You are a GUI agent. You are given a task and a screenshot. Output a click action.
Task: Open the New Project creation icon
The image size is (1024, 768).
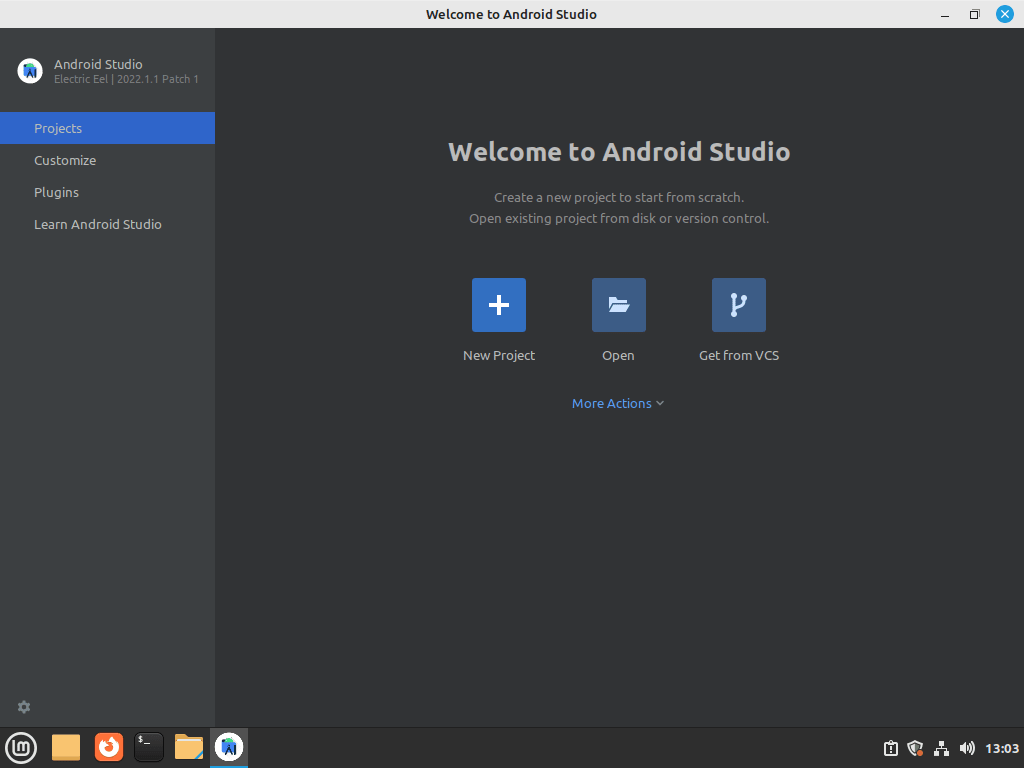498,304
